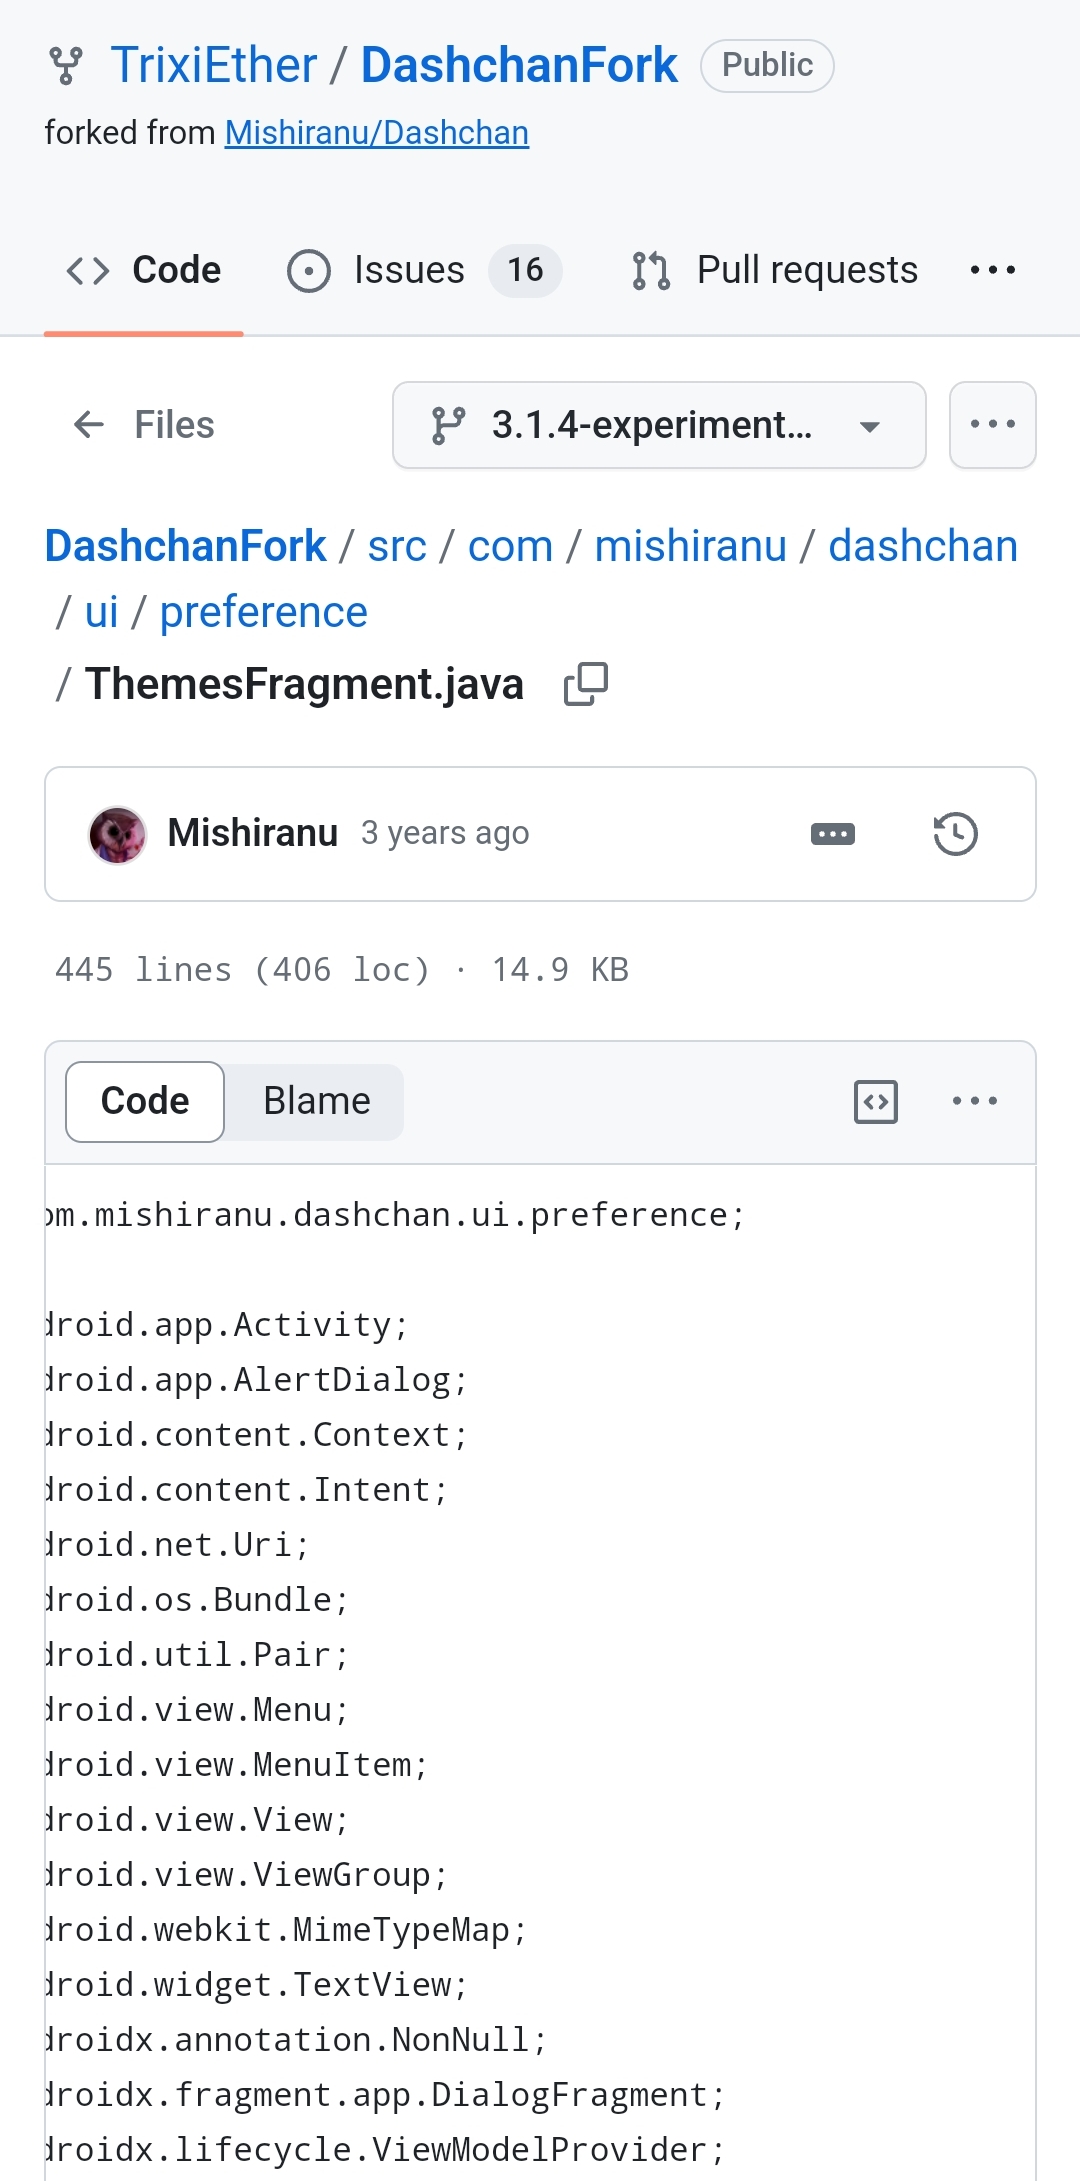Click Mishiranu's avatar image

pos(117,834)
